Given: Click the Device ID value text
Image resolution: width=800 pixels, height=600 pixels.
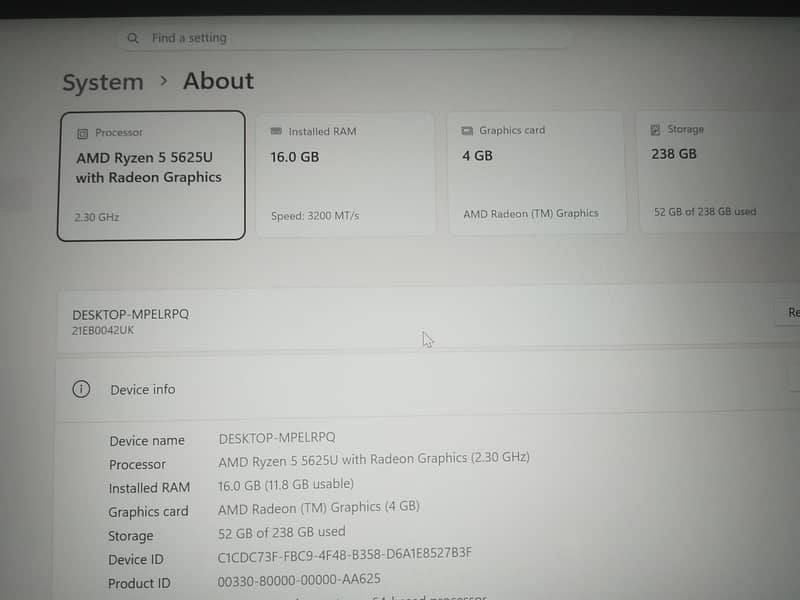Looking at the screenshot, I should point(344,555).
